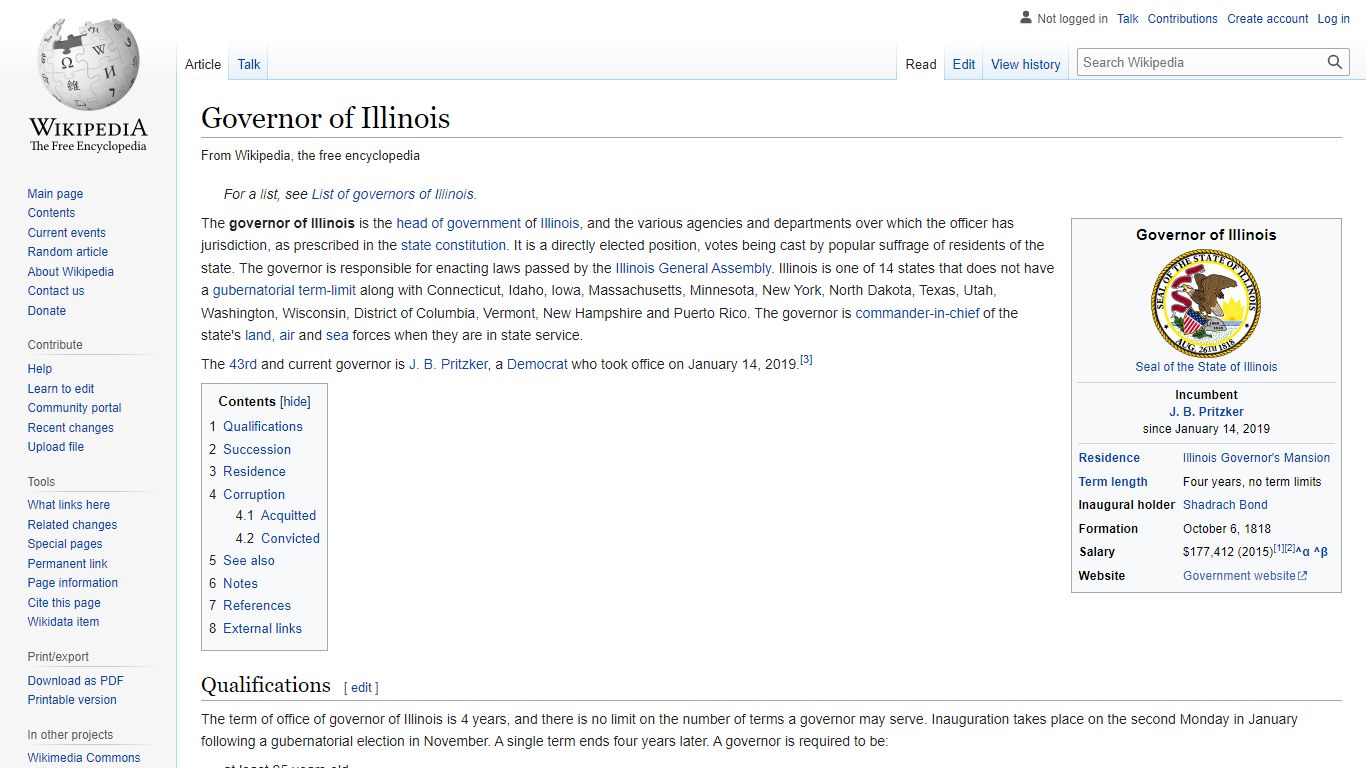Open commander-in-chief link

coord(917,314)
